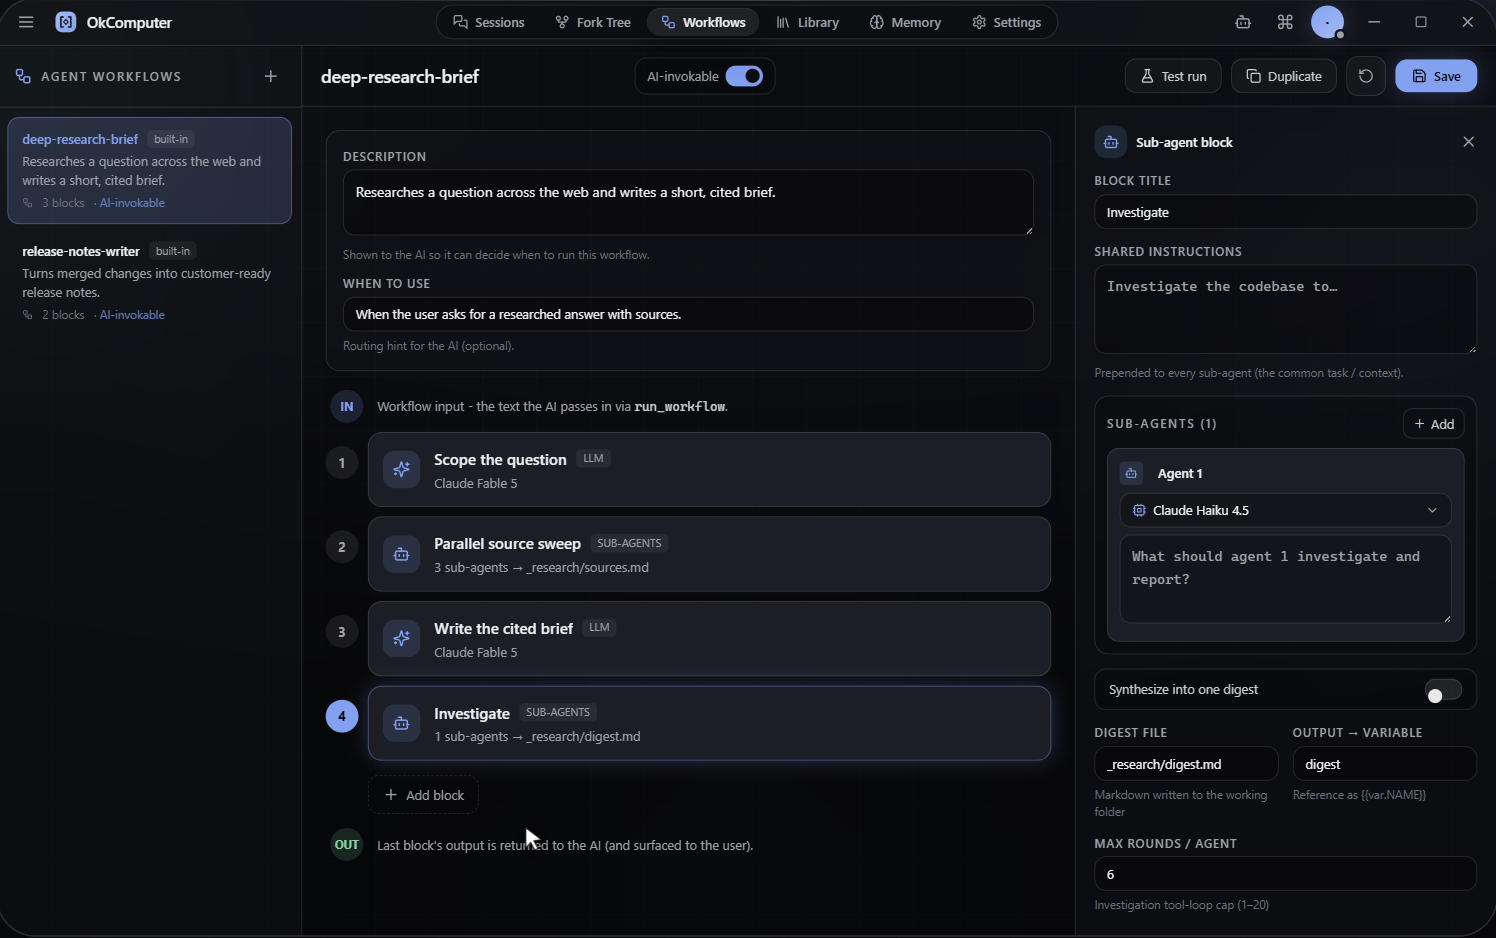Open the Parallel source sweep block
The height and width of the screenshot is (938, 1496).
(x=709, y=554)
